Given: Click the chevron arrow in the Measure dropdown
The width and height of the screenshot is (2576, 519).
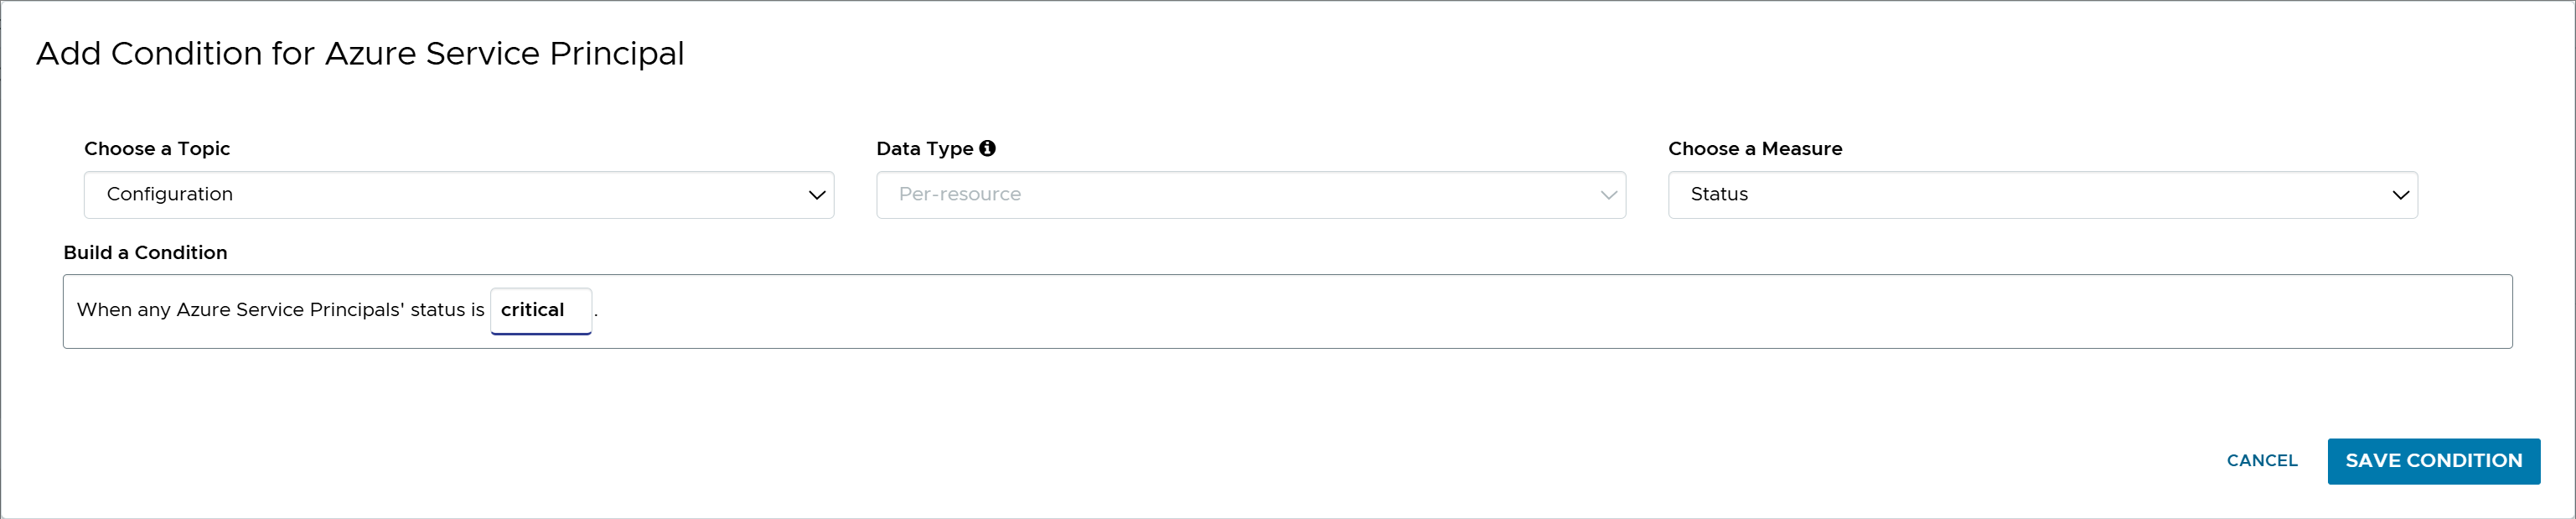Looking at the screenshot, I should coord(2400,195).
